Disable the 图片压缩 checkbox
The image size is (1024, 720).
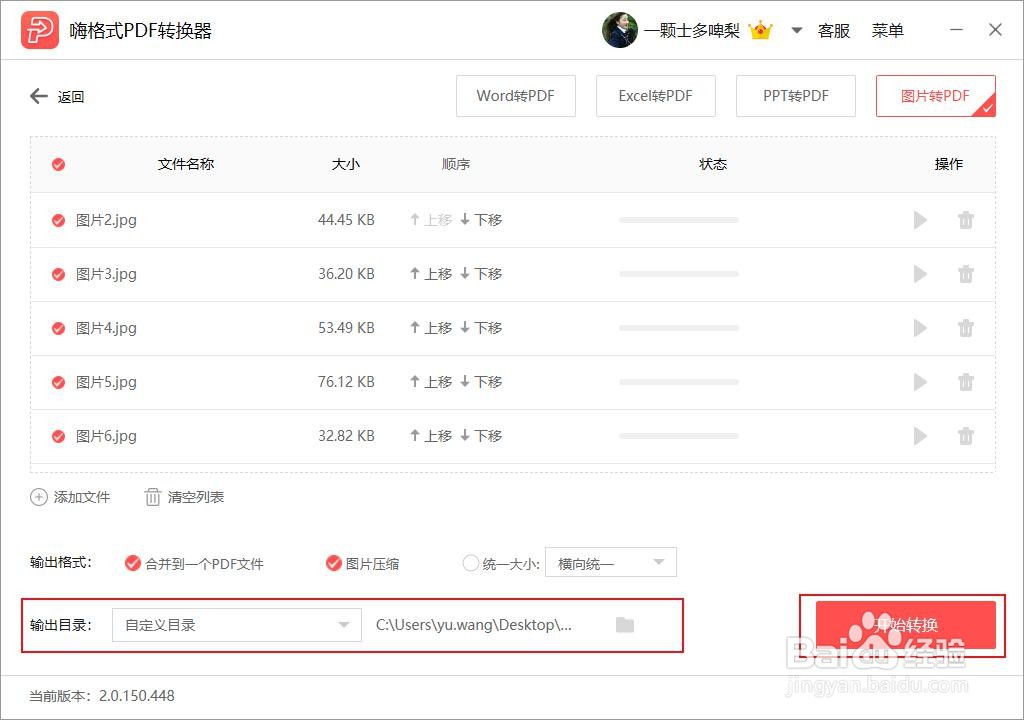click(334, 563)
